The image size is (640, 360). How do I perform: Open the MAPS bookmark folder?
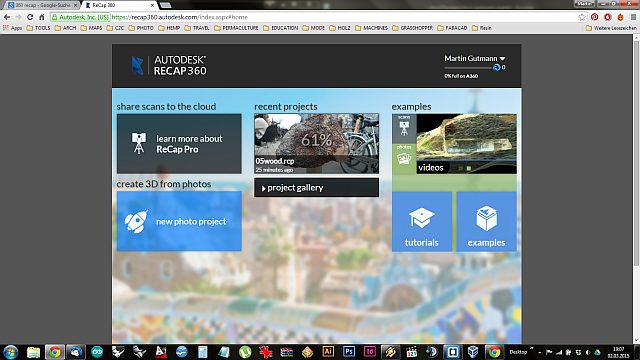tap(91, 28)
